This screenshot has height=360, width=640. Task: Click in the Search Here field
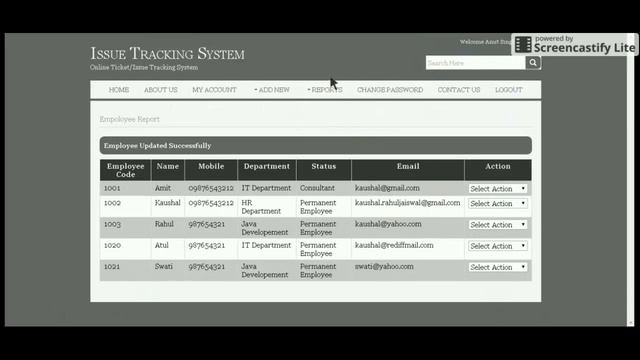(x=476, y=63)
